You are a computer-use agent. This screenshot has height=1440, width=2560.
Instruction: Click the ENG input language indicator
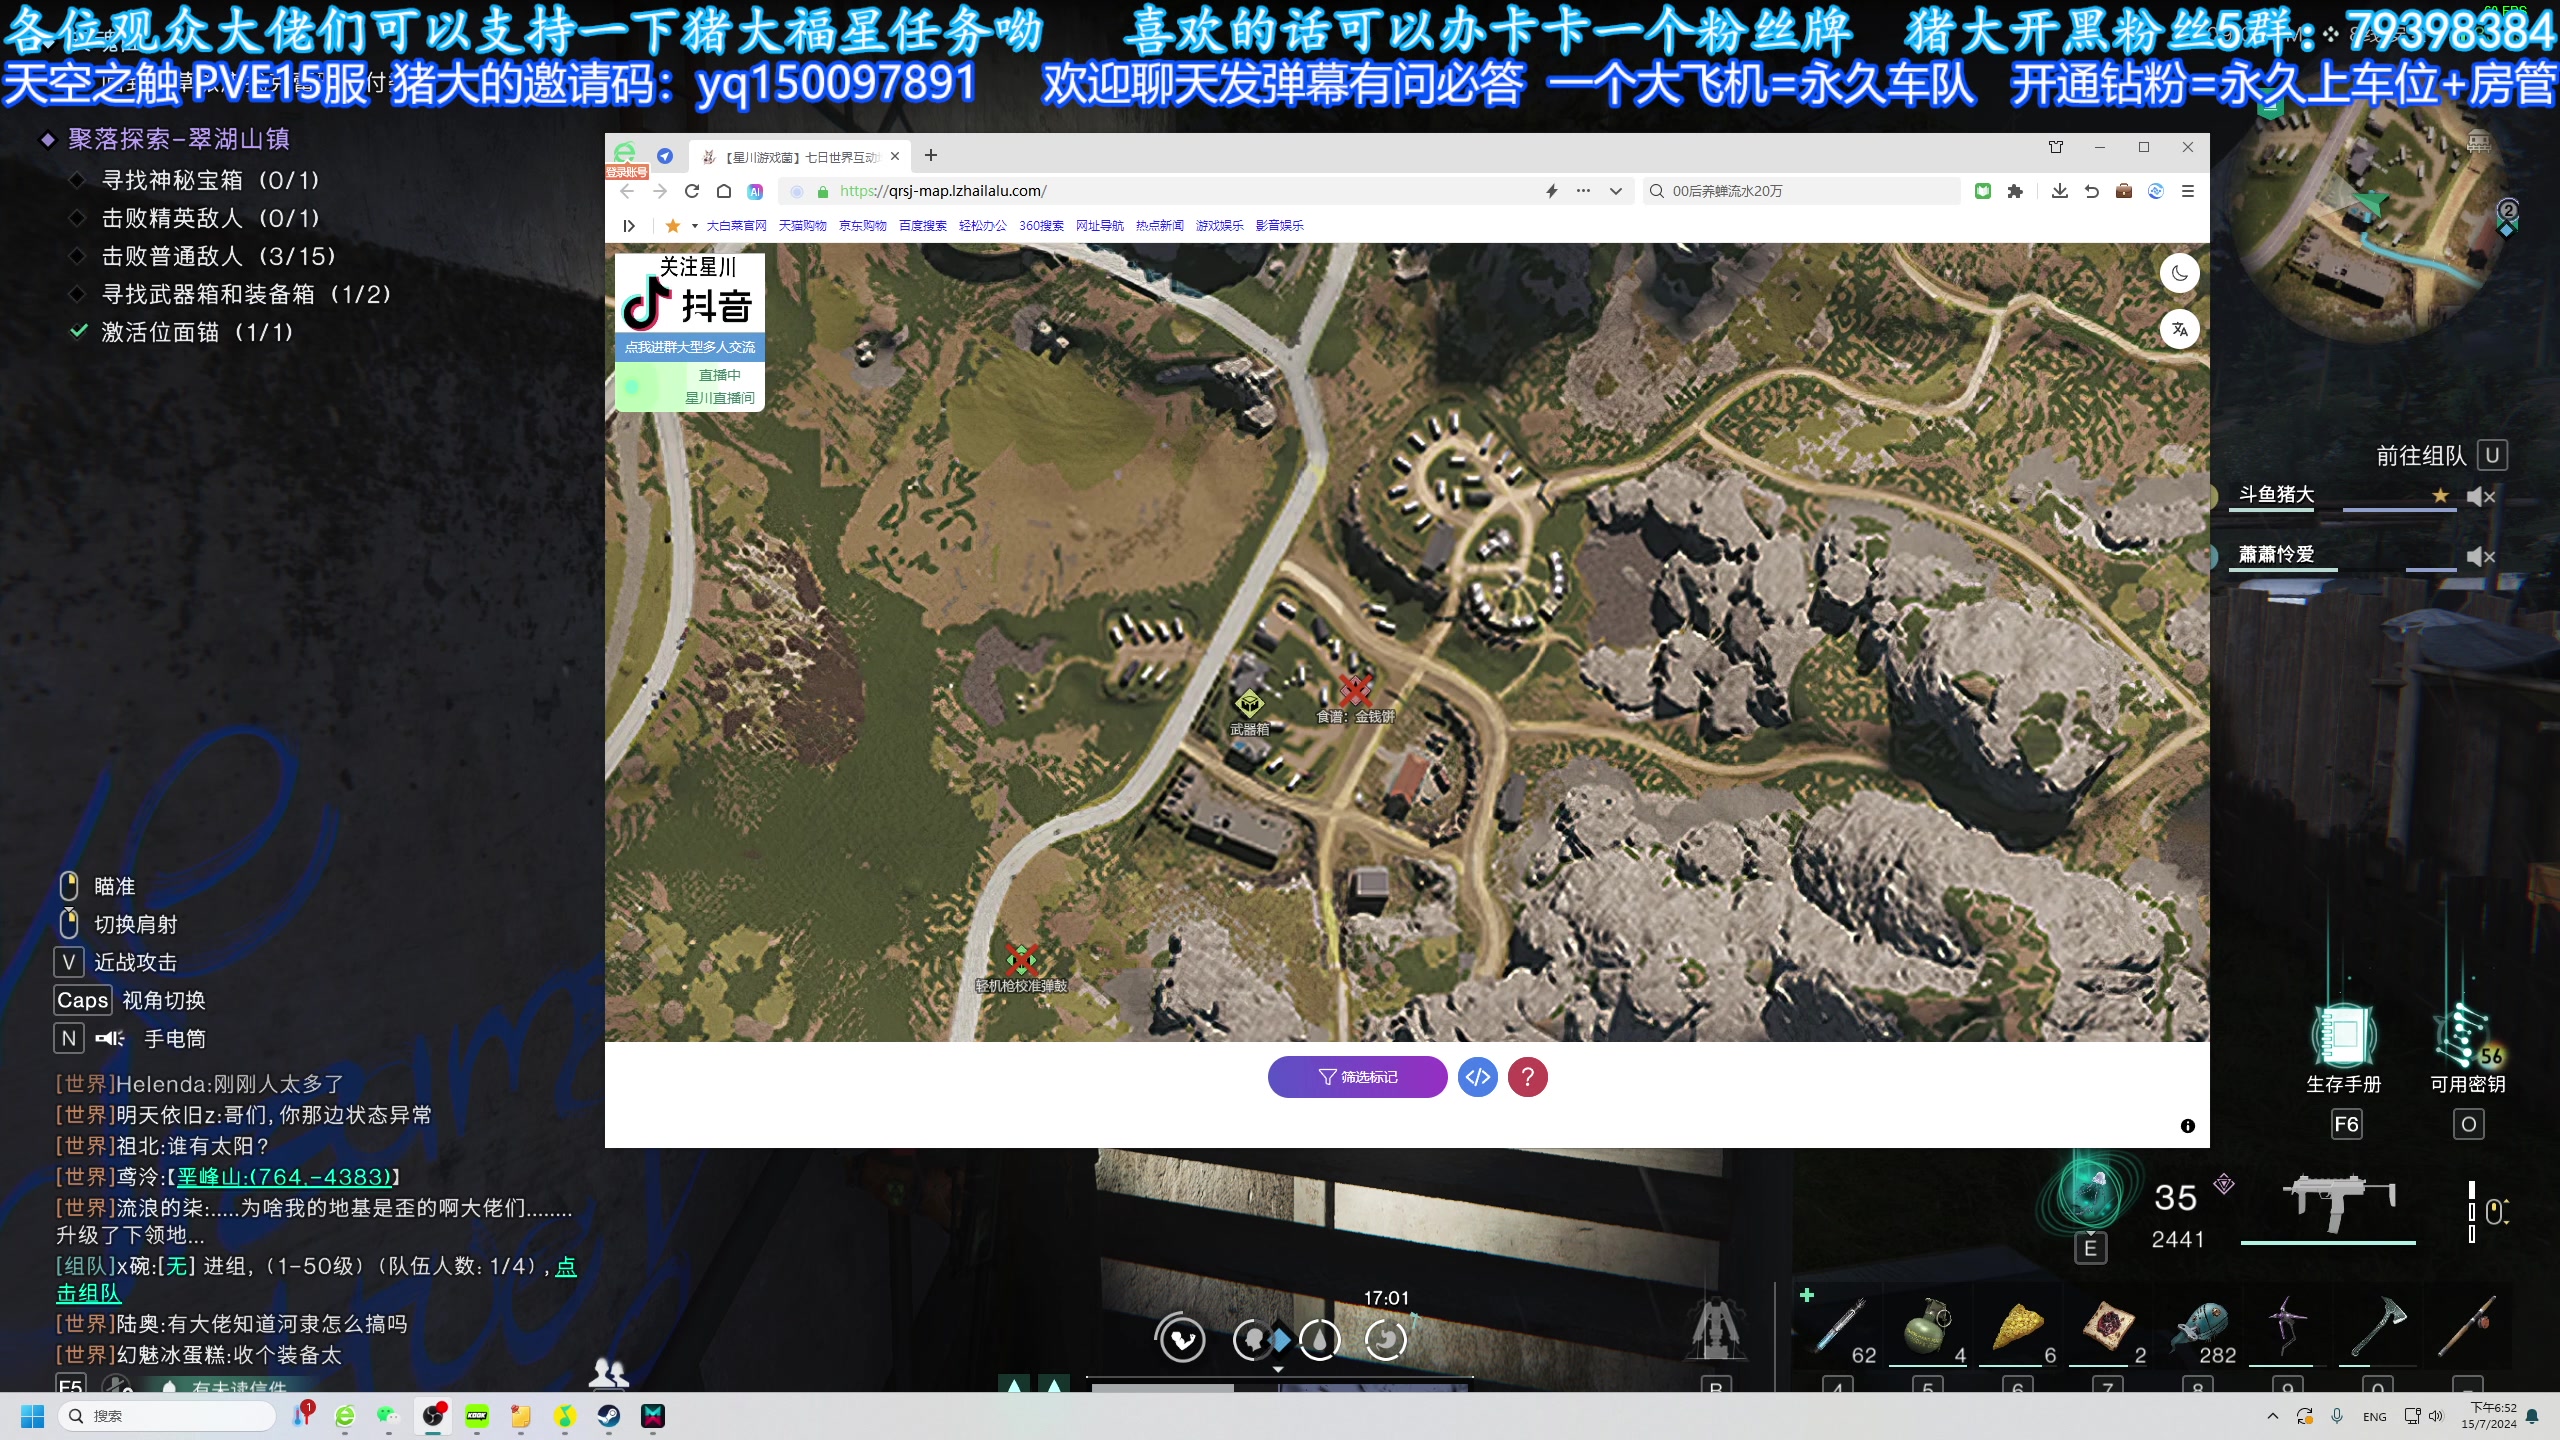click(x=2374, y=1417)
